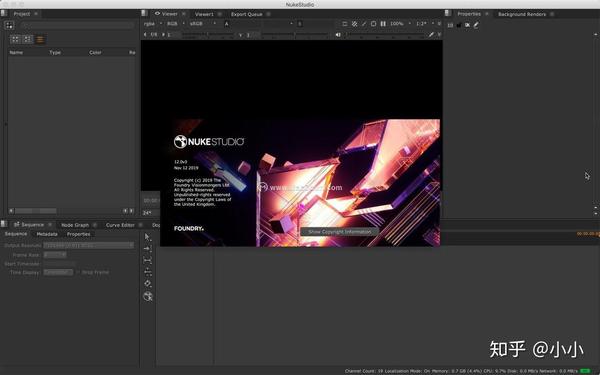Open the Background Renders tab
Viewport: 600px width, 375px height.
click(x=522, y=14)
